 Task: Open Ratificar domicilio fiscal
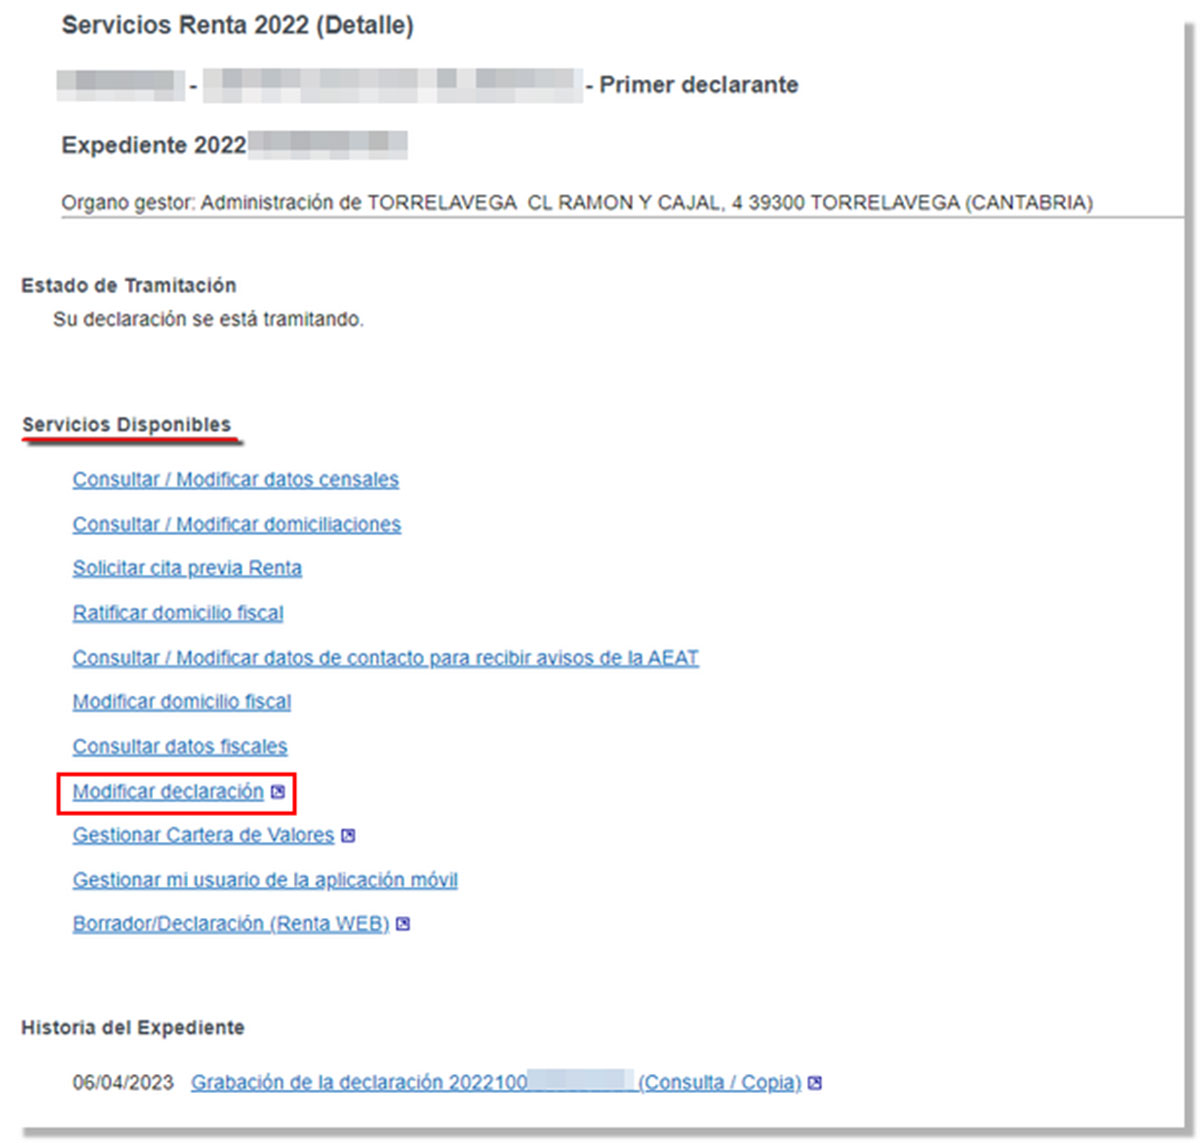click(x=178, y=613)
